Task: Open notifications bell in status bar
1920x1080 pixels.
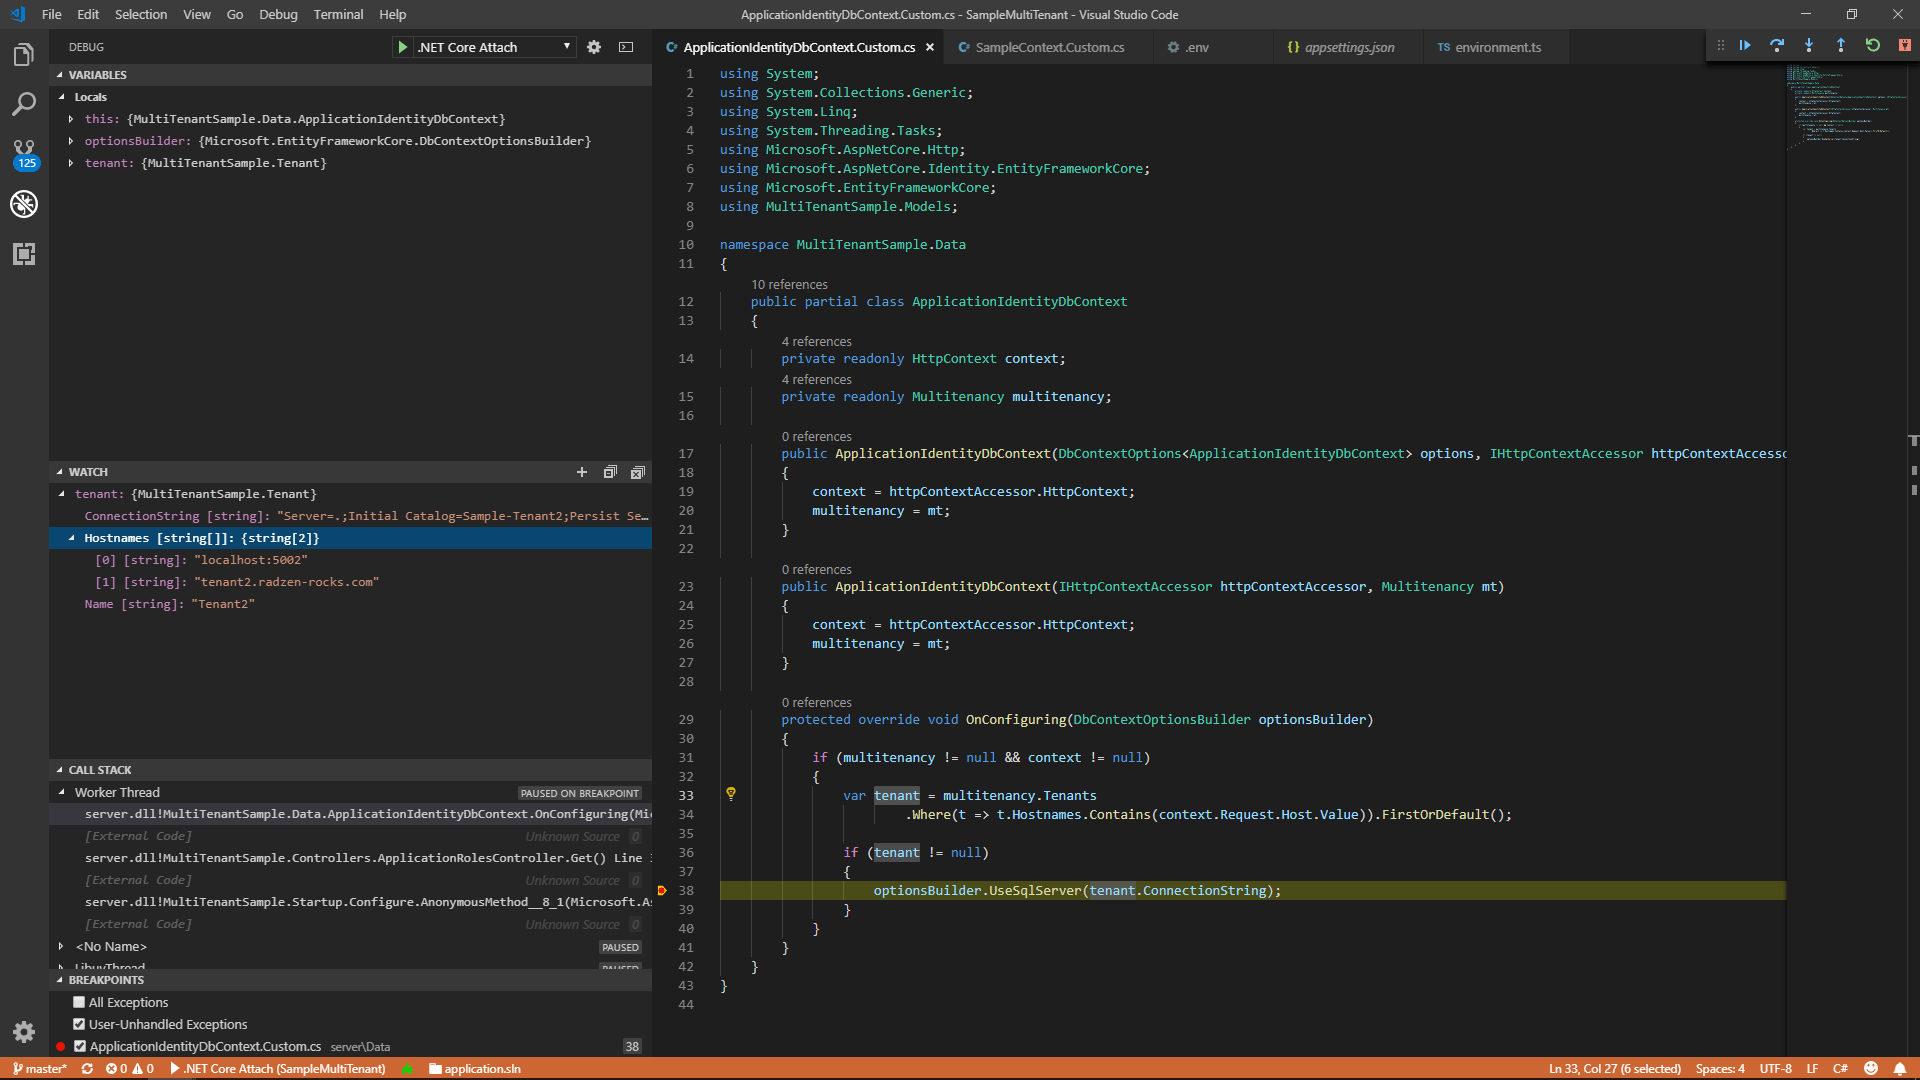Action: point(1900,1069)
